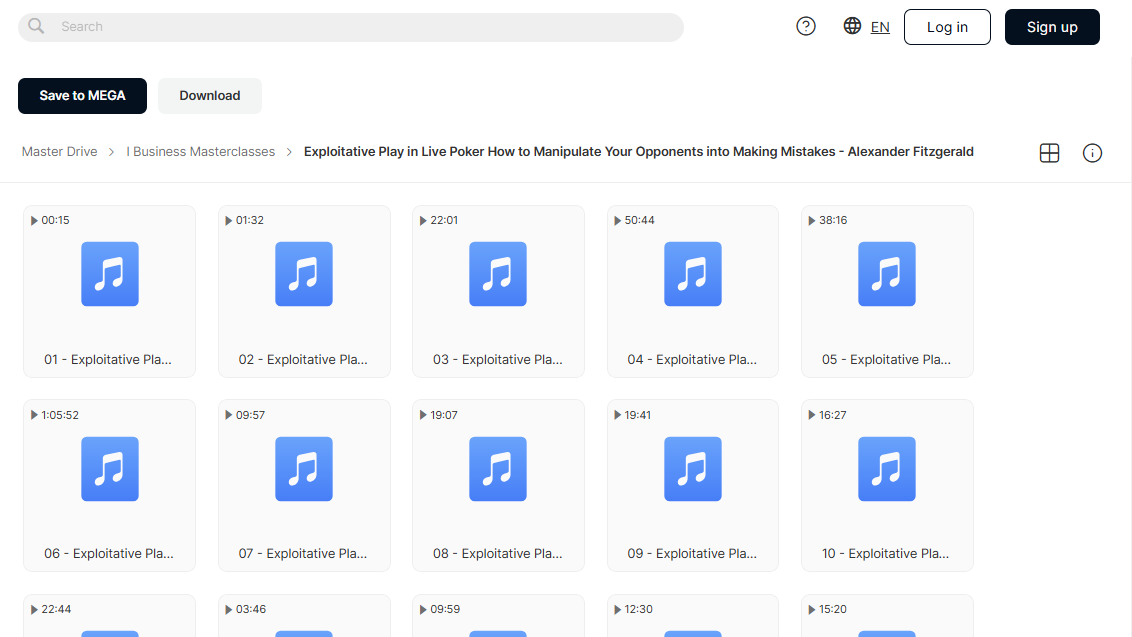Click the Sign up button
Image resolution: width=1132 pixels, height=637 pixels.
[1052, 27]
